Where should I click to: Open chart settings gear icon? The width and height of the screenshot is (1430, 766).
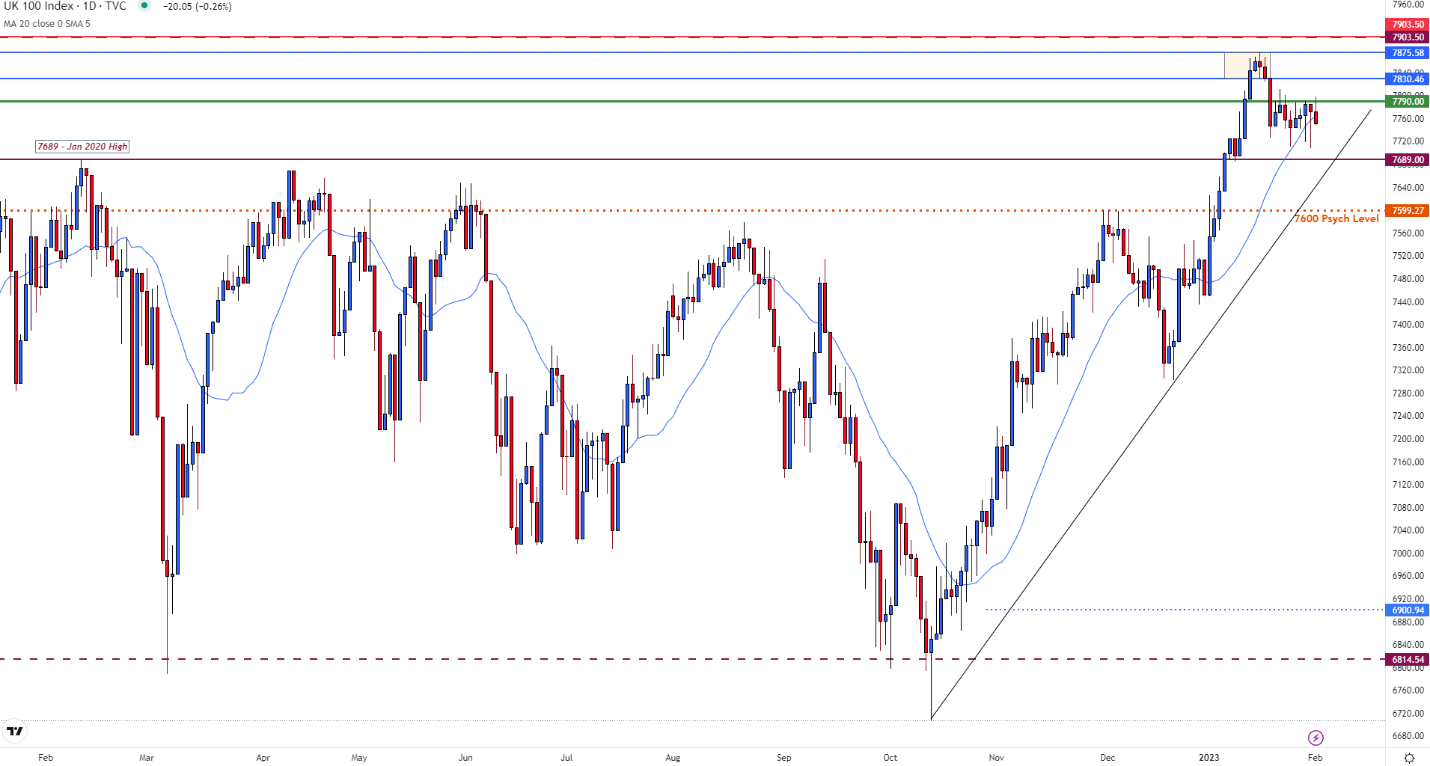tap(1409, 758)
